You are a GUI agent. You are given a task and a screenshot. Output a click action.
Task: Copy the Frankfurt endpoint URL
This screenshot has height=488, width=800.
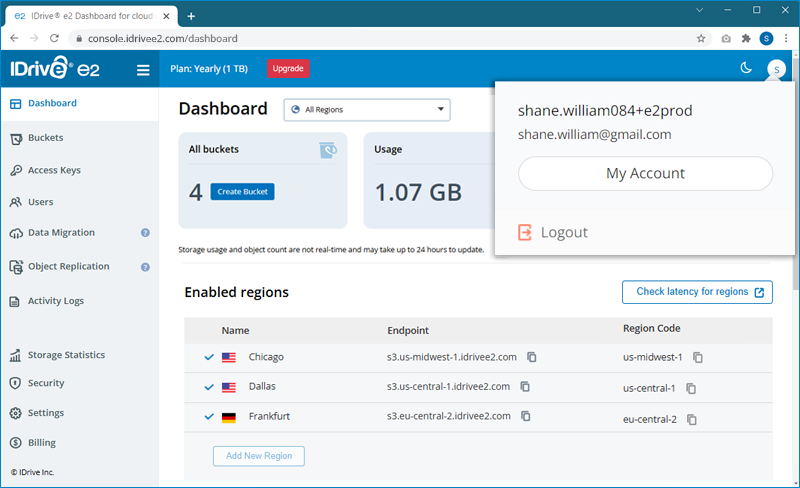pos(526,417)
